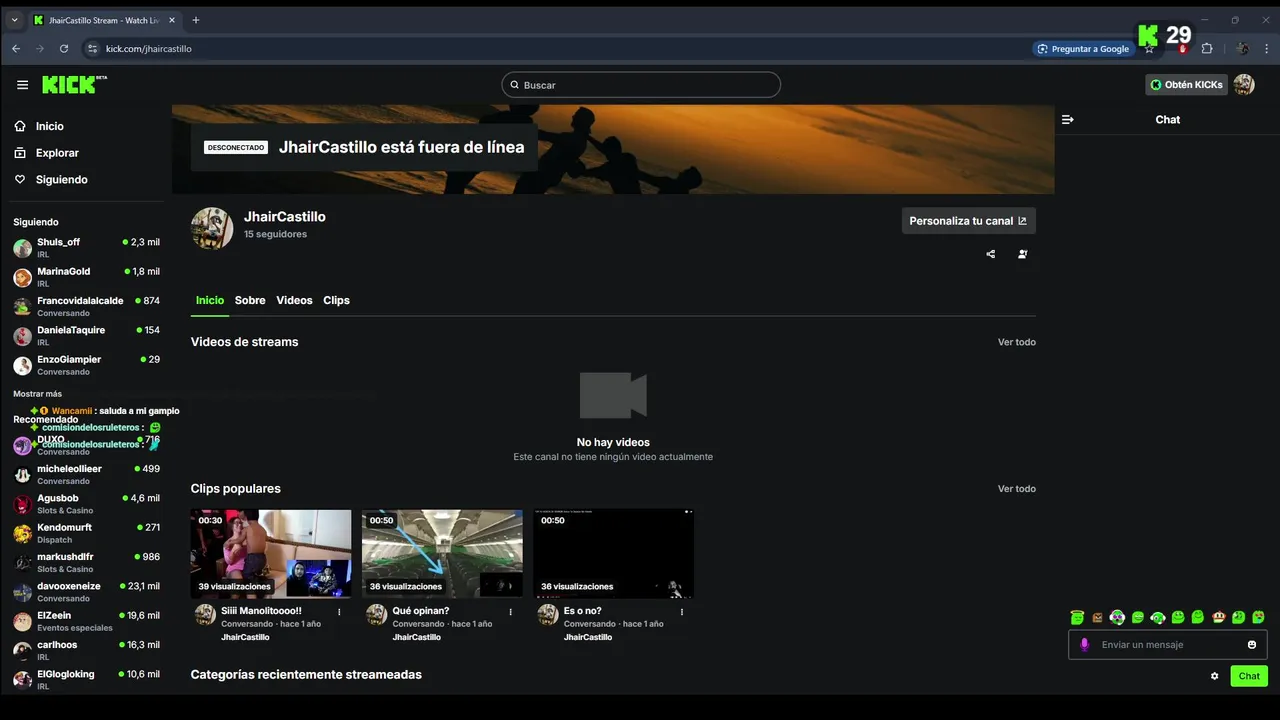Click Ver todo for Videos de streams
The height and width of the screenshot is (720, 1280).
1017,342
